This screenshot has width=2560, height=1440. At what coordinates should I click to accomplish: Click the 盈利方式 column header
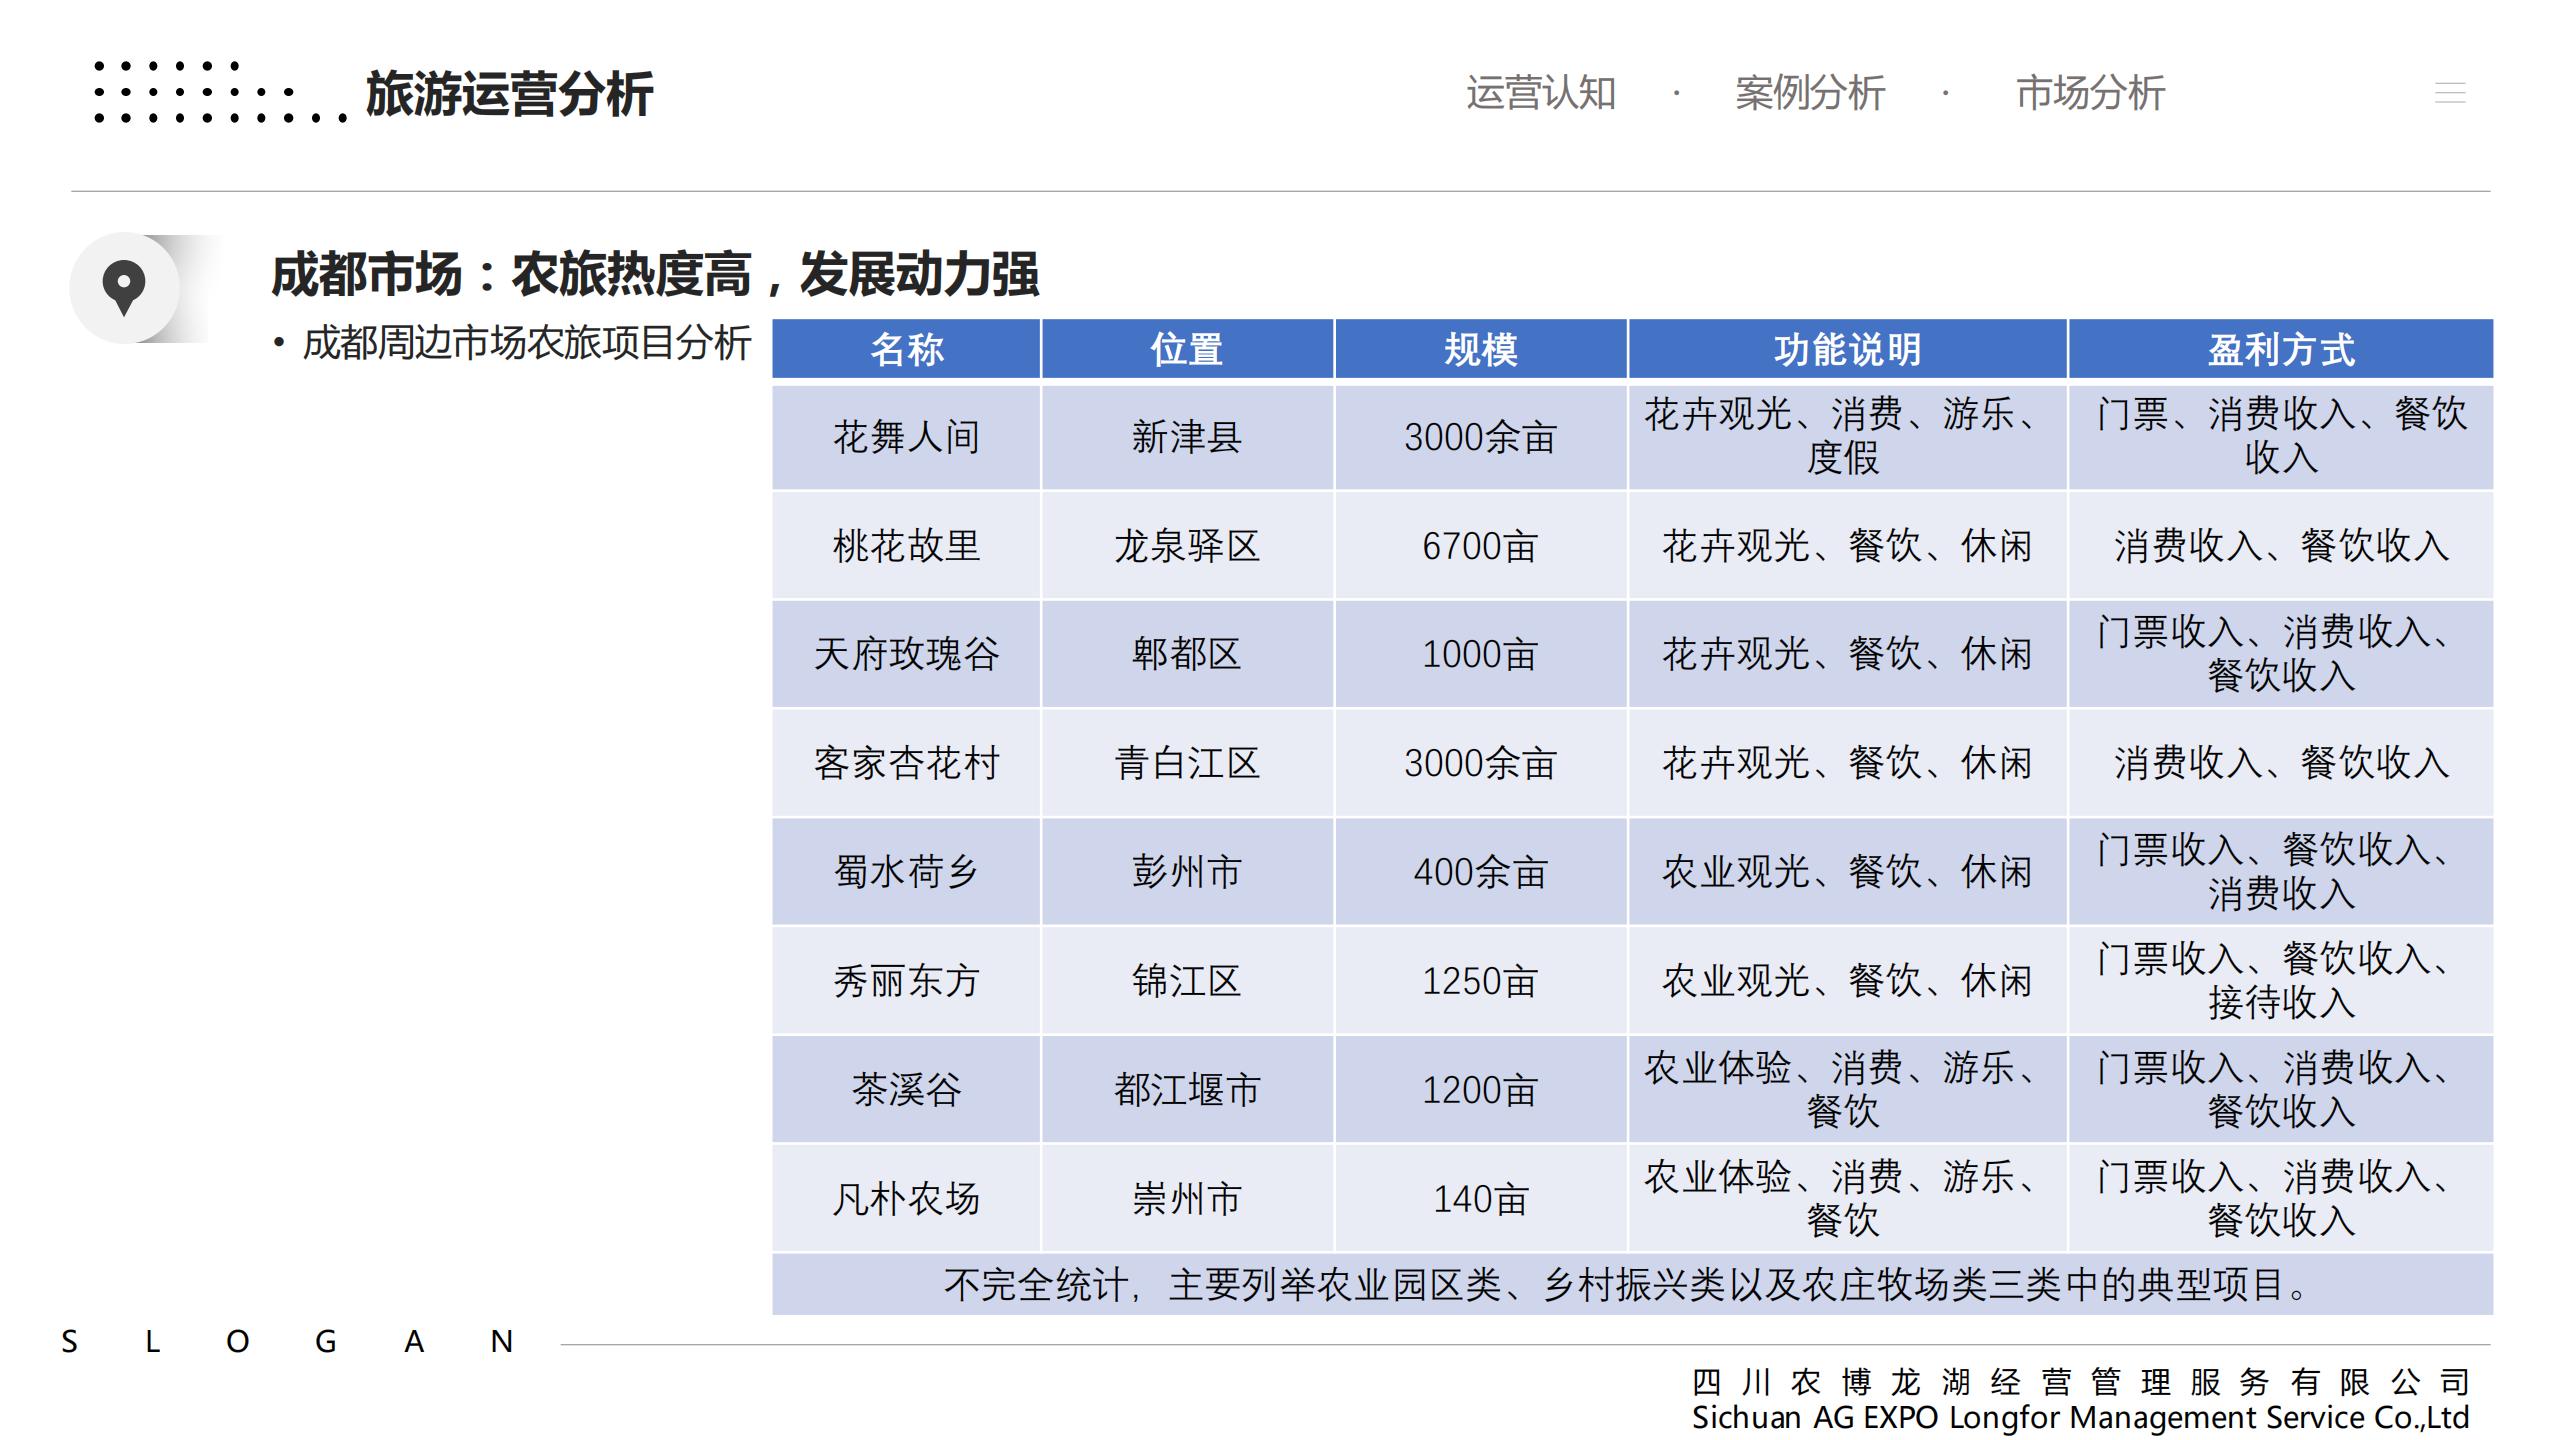tap(2280, 350)
